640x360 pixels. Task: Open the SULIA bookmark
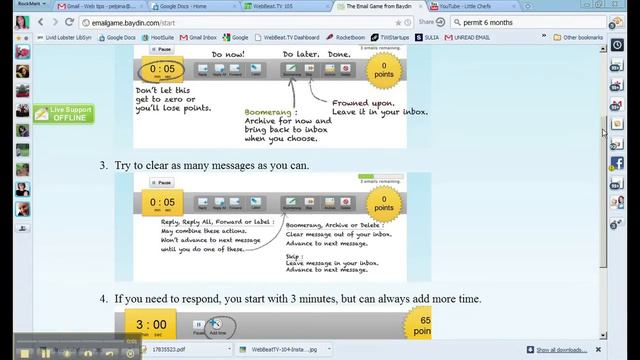(427, 38)
